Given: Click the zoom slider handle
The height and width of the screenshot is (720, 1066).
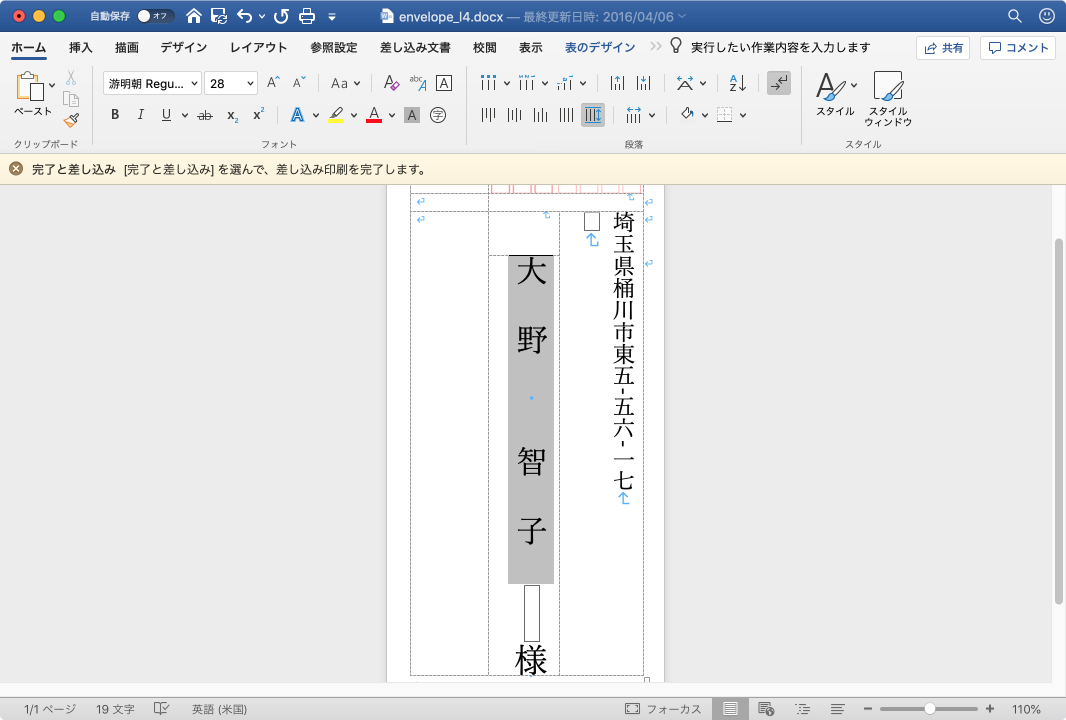Looking at the screenshot, I should point(929,709).
